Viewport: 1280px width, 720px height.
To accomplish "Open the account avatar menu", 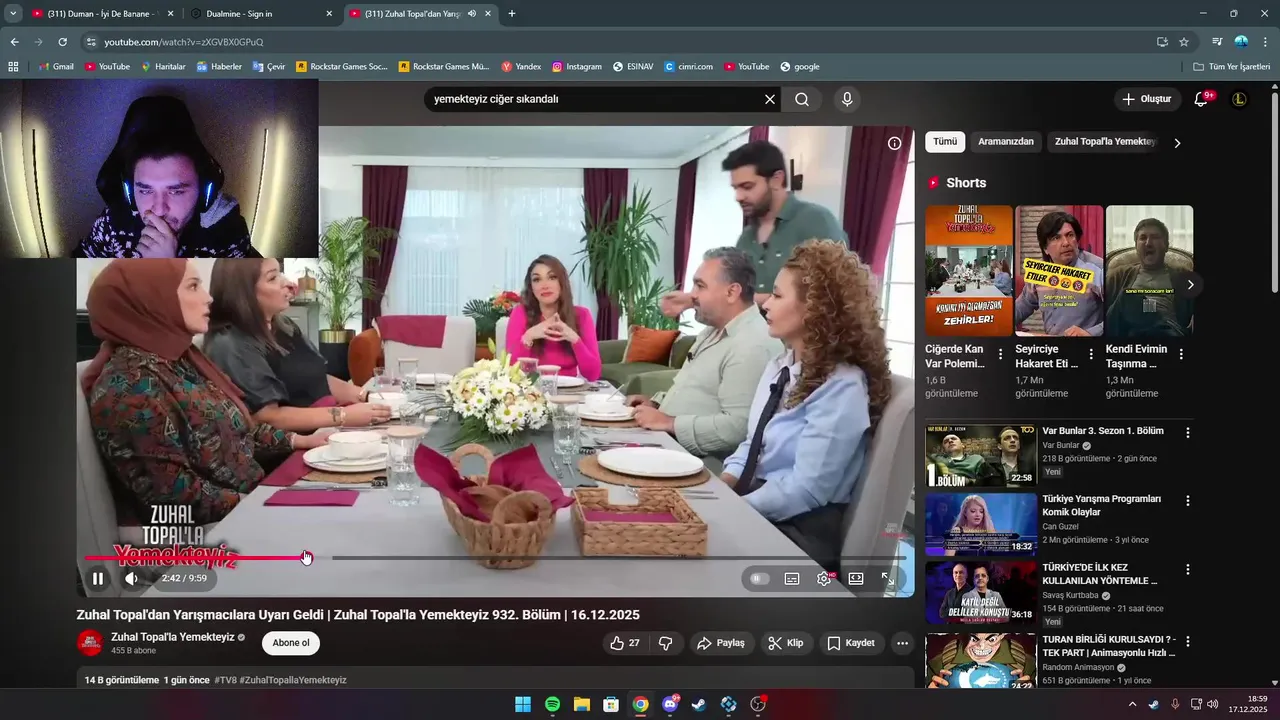I will click(1240, 99).
